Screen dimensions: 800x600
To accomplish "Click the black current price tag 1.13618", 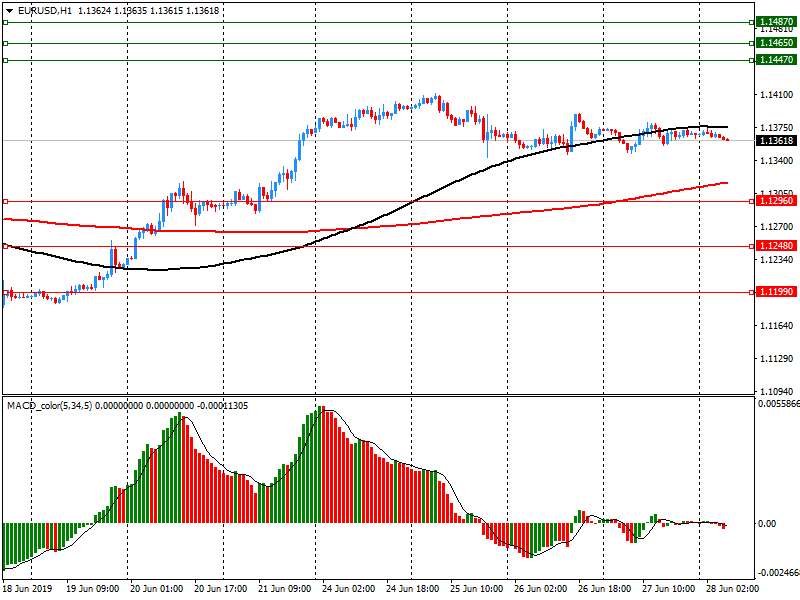I will [777, 141].
